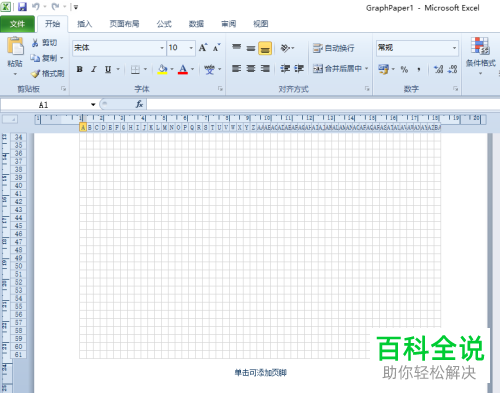
Task: Click the Redo arrow icon
Action: tap(55, 7)
